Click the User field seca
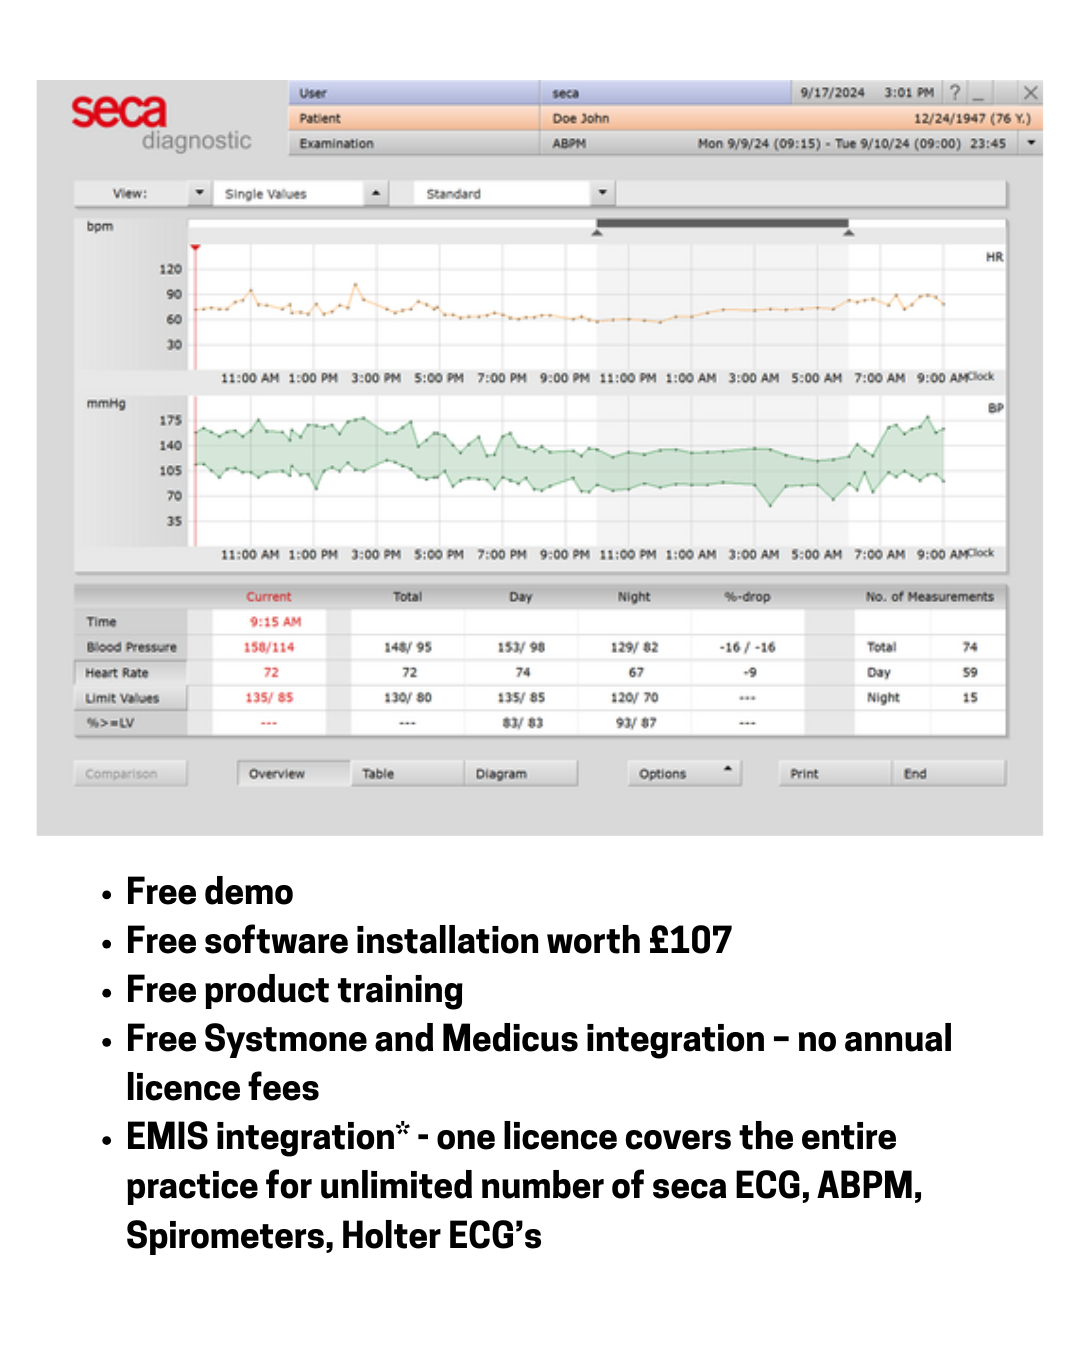 click(566, 93)
